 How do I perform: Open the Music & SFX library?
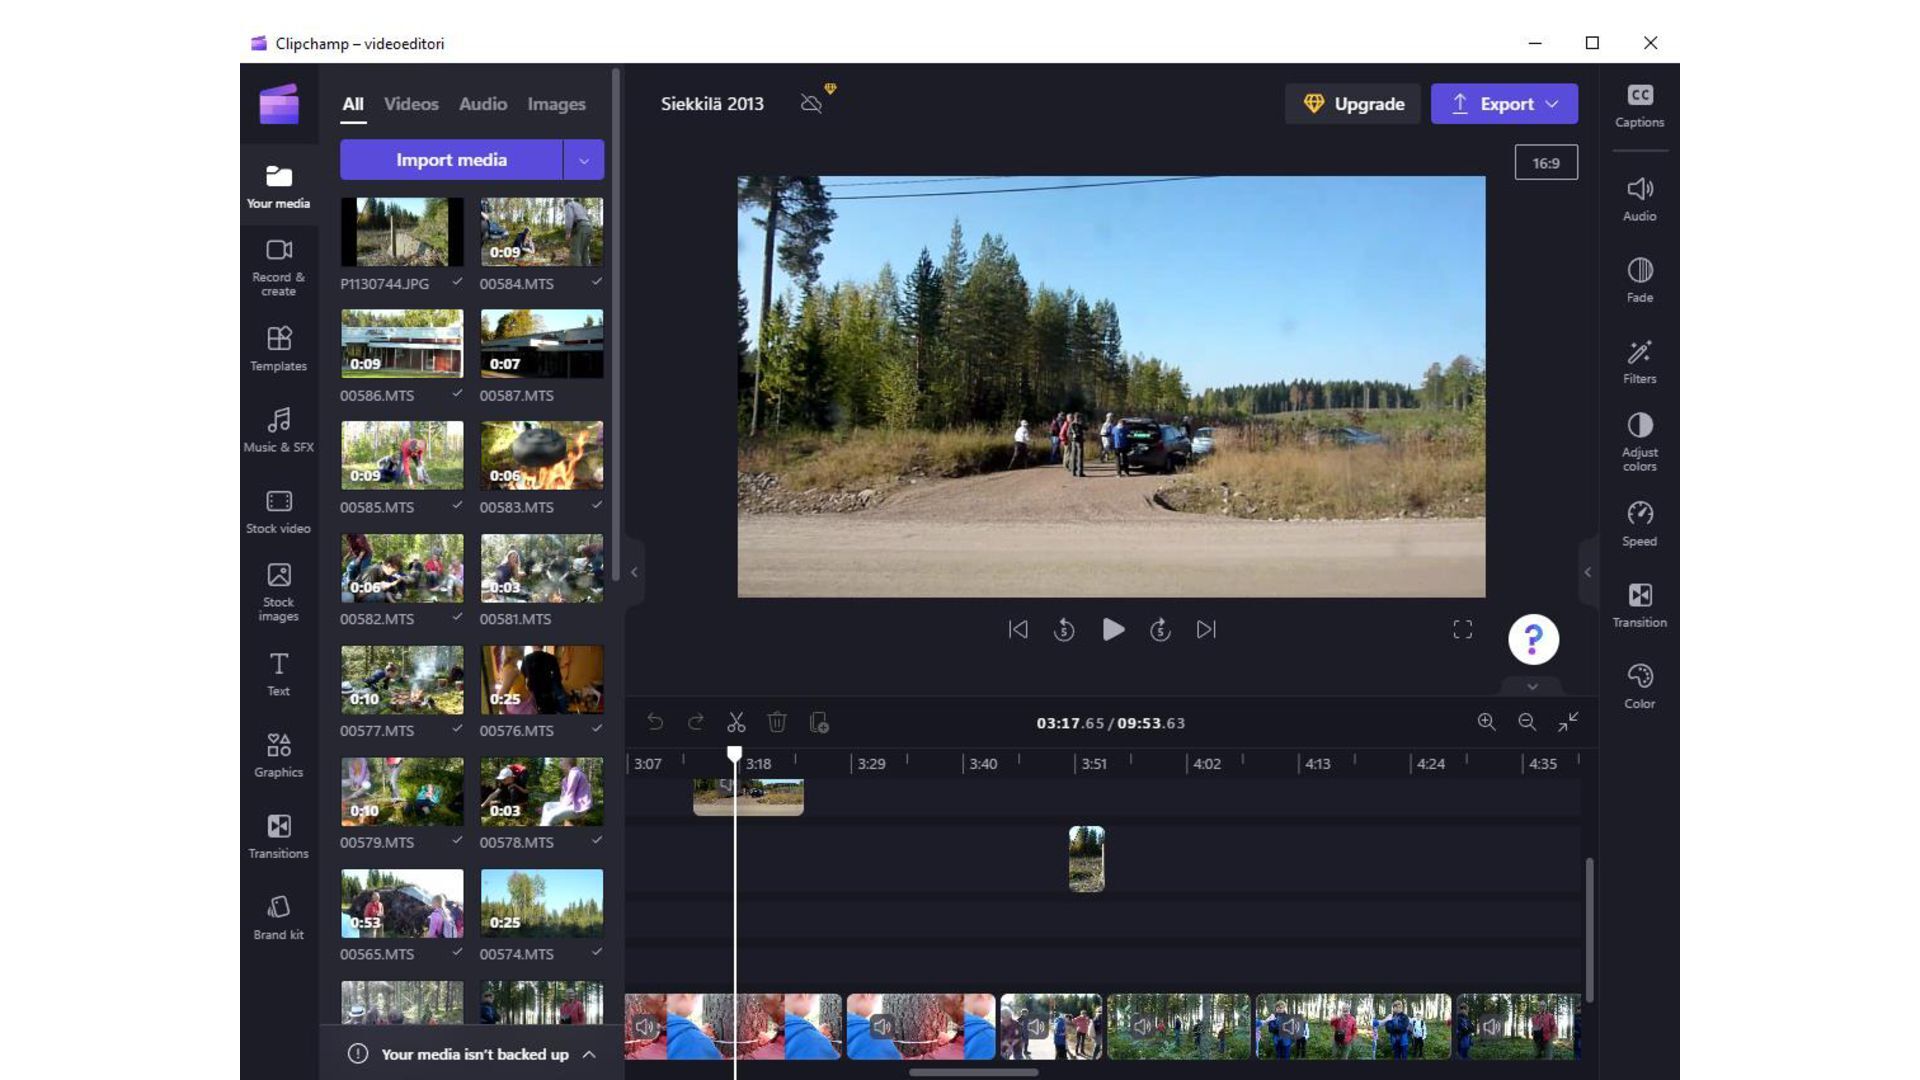[278, 429]
